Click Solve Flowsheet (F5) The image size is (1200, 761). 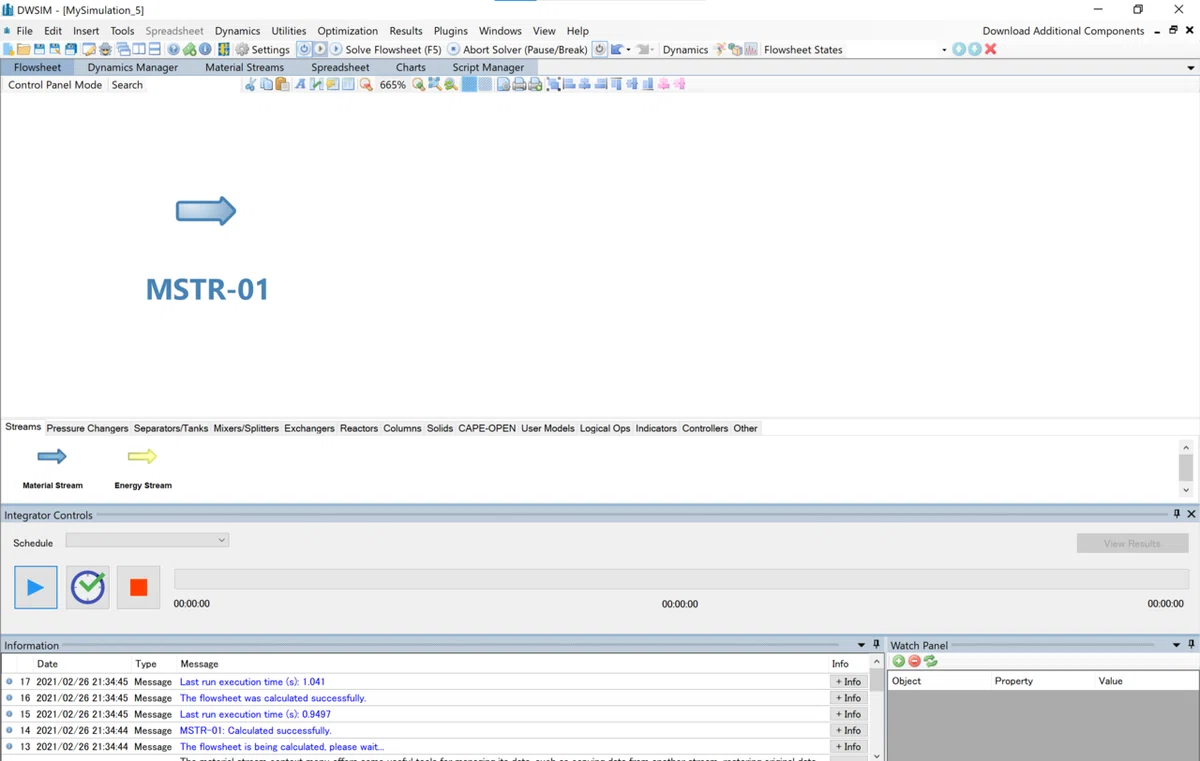pyautogui.click(x=386, y=49)
